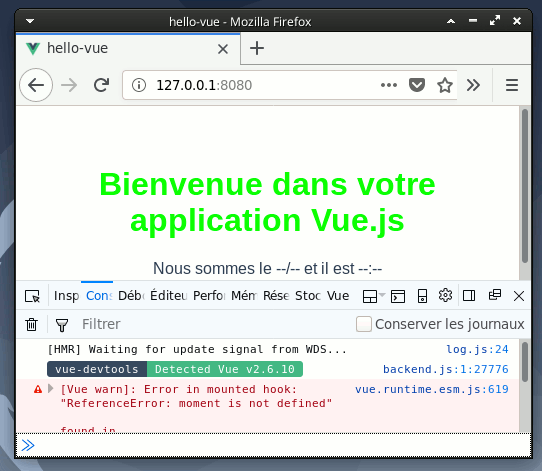Open devtools in separate window
Image resolution: width=542 pixels, height=471 pixels.
[495, 295]
